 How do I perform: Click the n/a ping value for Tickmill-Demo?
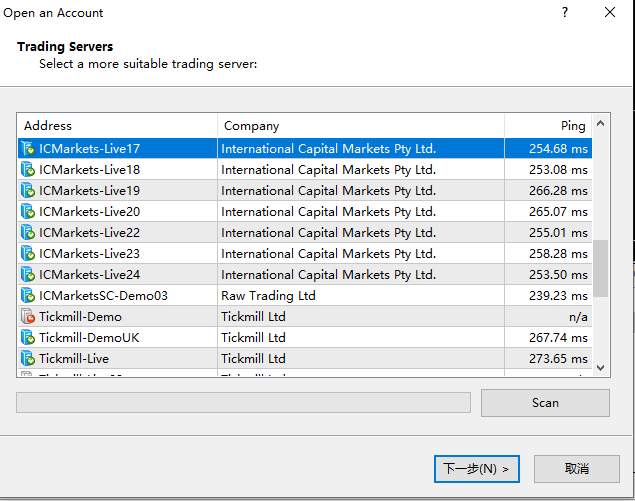coord(578,317)
